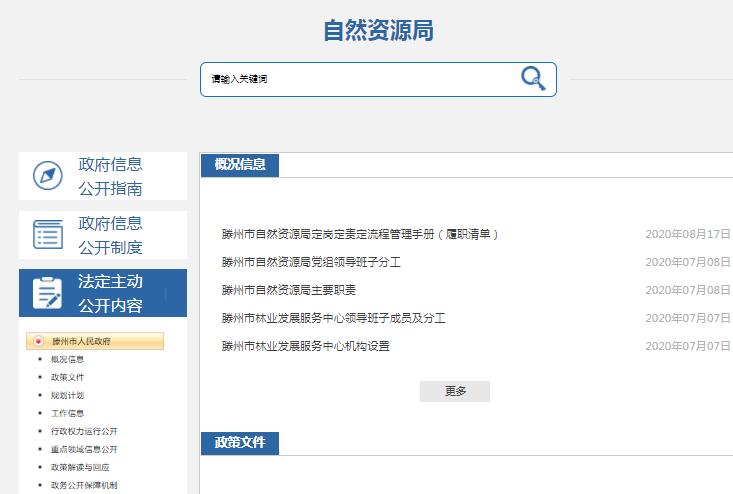Type in the 请输入关键词 search field

pos(355,79)
